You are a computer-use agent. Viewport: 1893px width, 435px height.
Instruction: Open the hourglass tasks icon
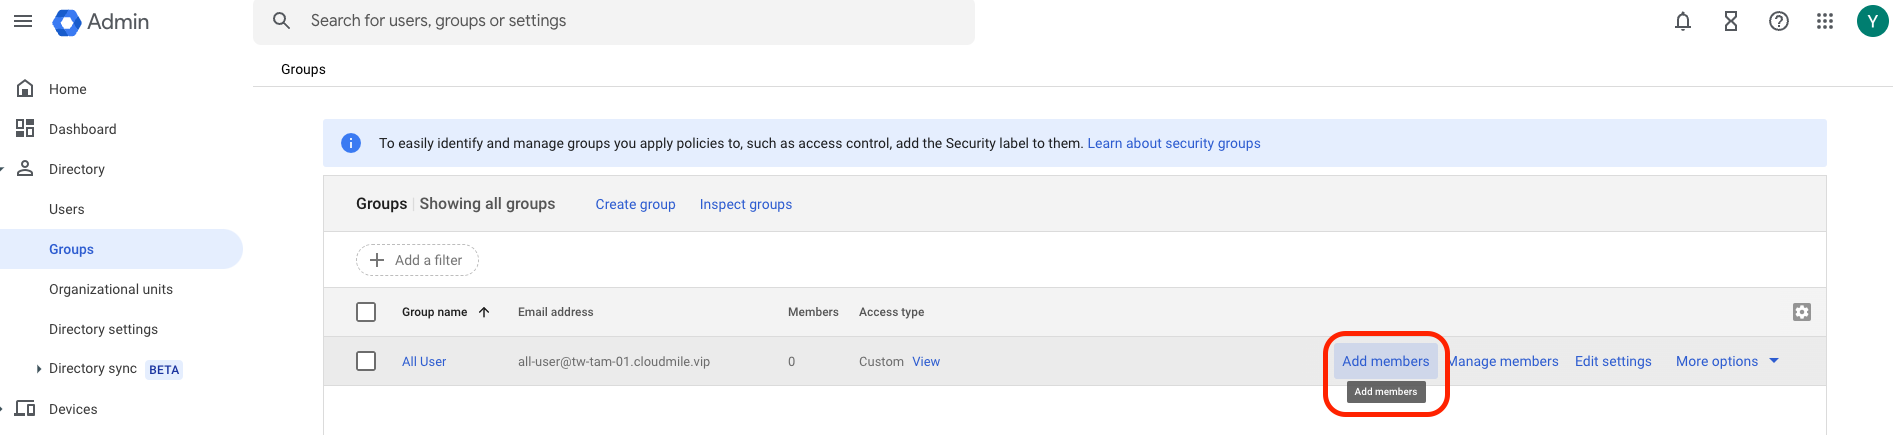click(1731, 21)
